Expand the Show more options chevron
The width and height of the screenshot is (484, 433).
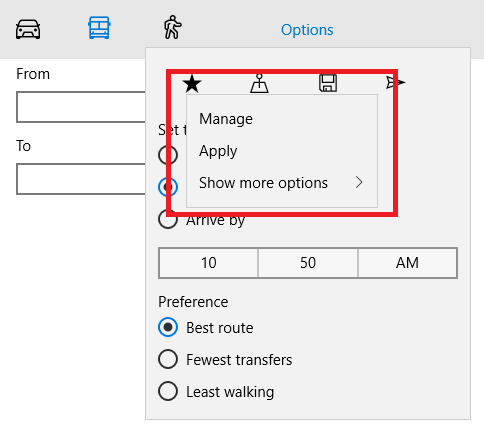click(359, 183)
